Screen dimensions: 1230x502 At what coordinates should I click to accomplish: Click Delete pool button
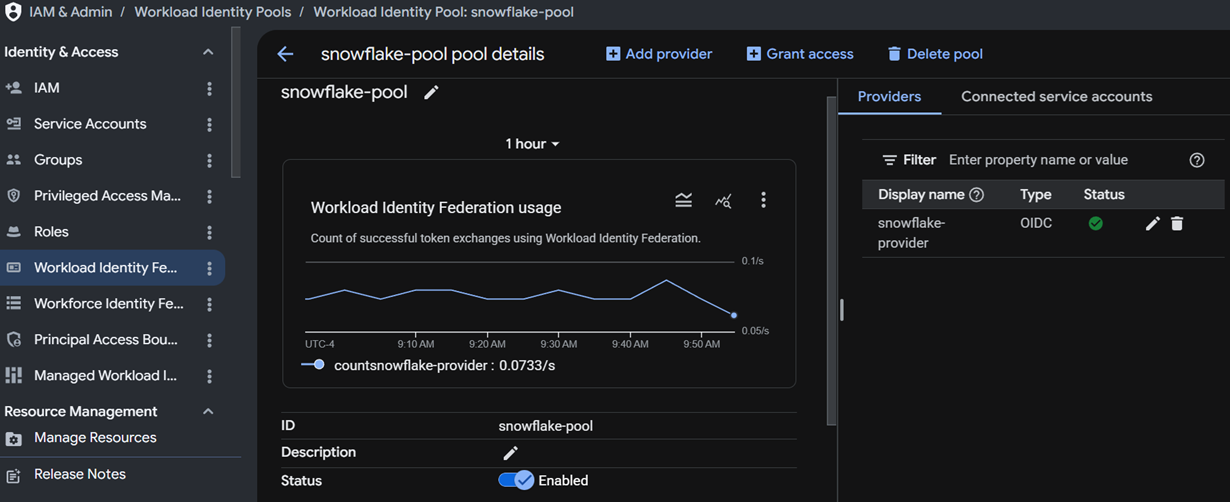pos(935,54)
